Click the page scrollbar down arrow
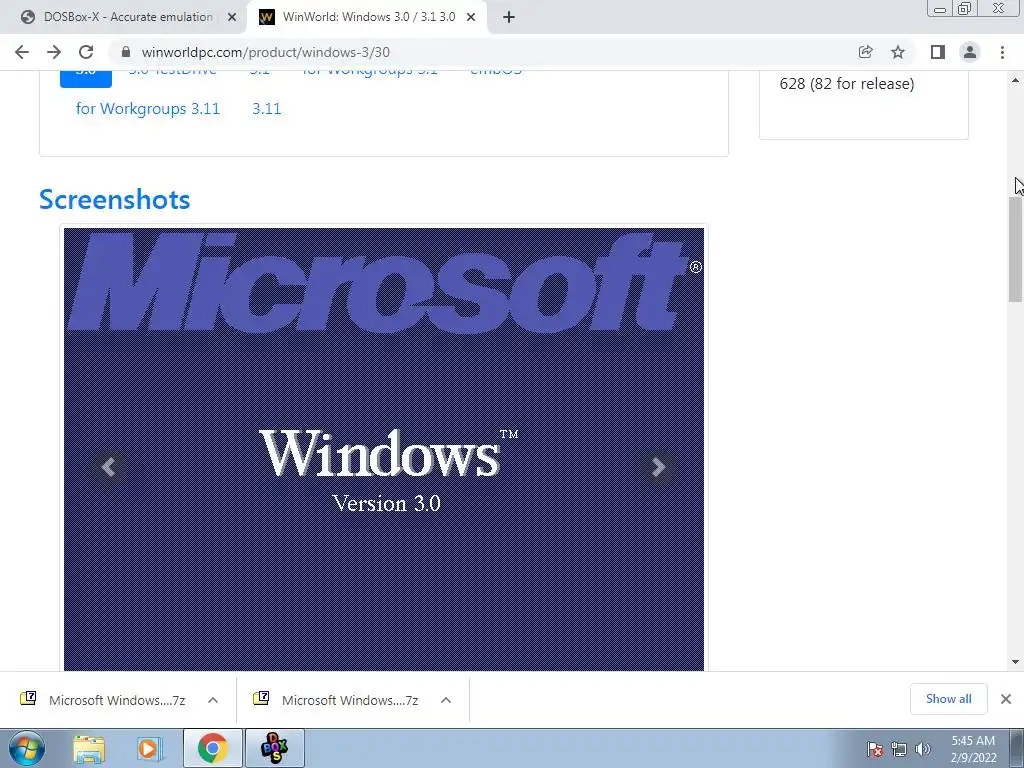 [x=1016, y=662]
